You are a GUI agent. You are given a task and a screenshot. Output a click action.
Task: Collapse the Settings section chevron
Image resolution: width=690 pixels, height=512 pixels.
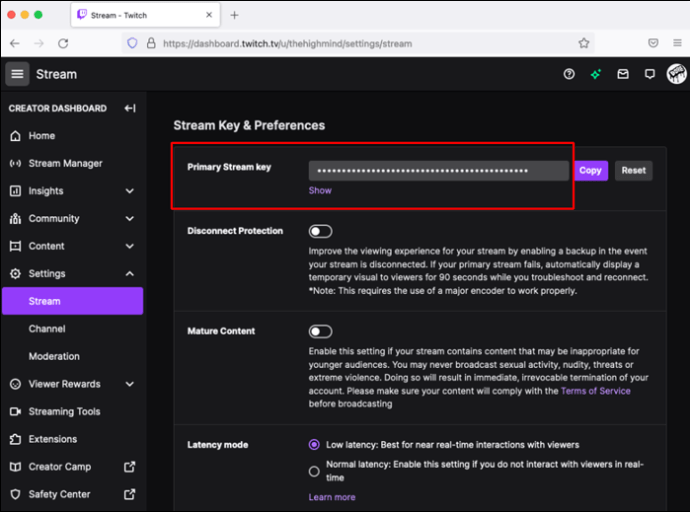[x=129, y=274]
